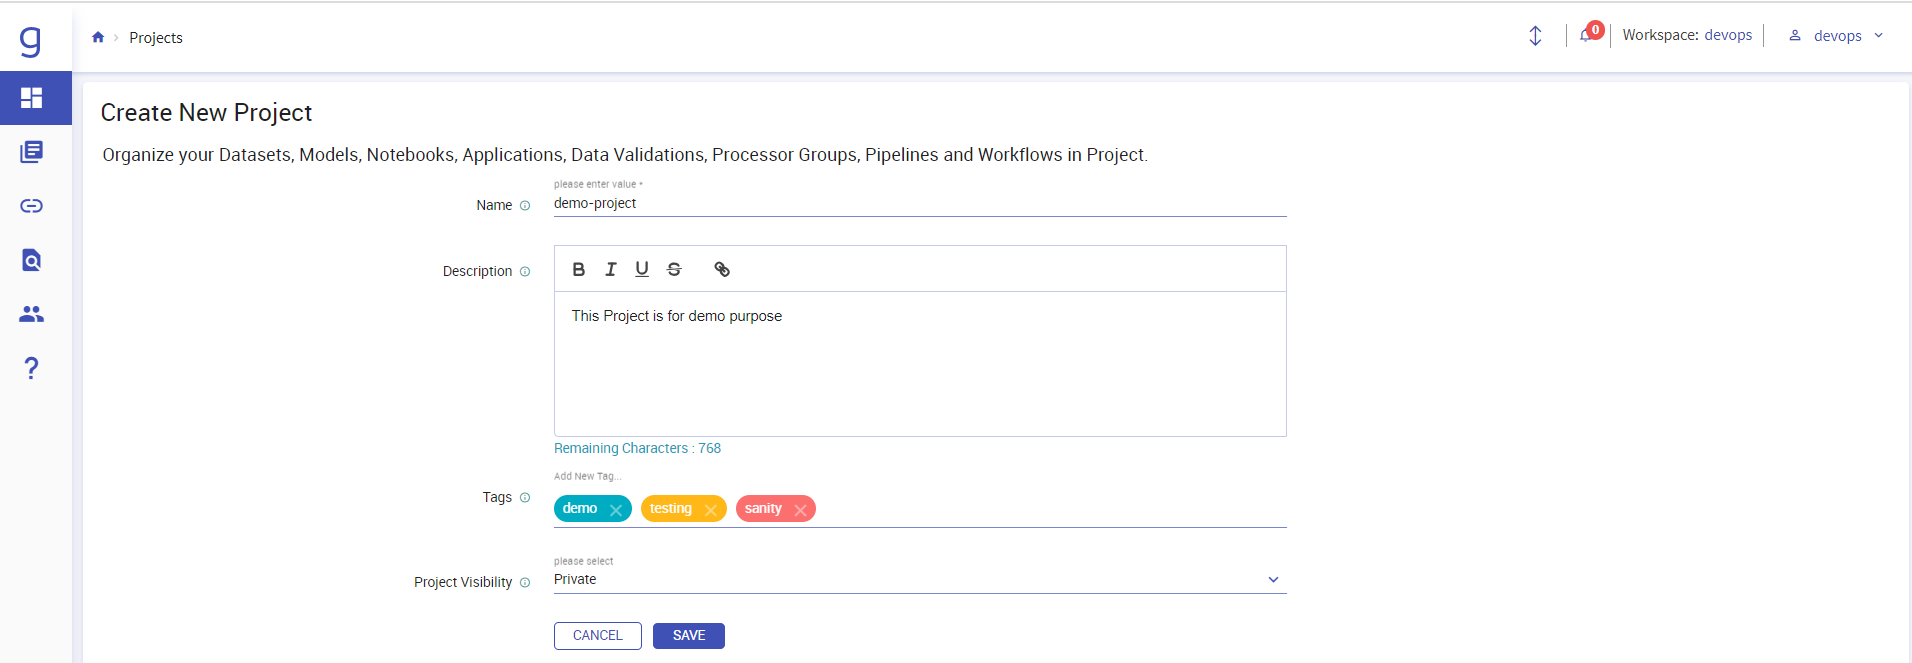Toggle italic formatting in description editor
Viewport: 1912px width, 663px height.
click(x=610, y=269)
